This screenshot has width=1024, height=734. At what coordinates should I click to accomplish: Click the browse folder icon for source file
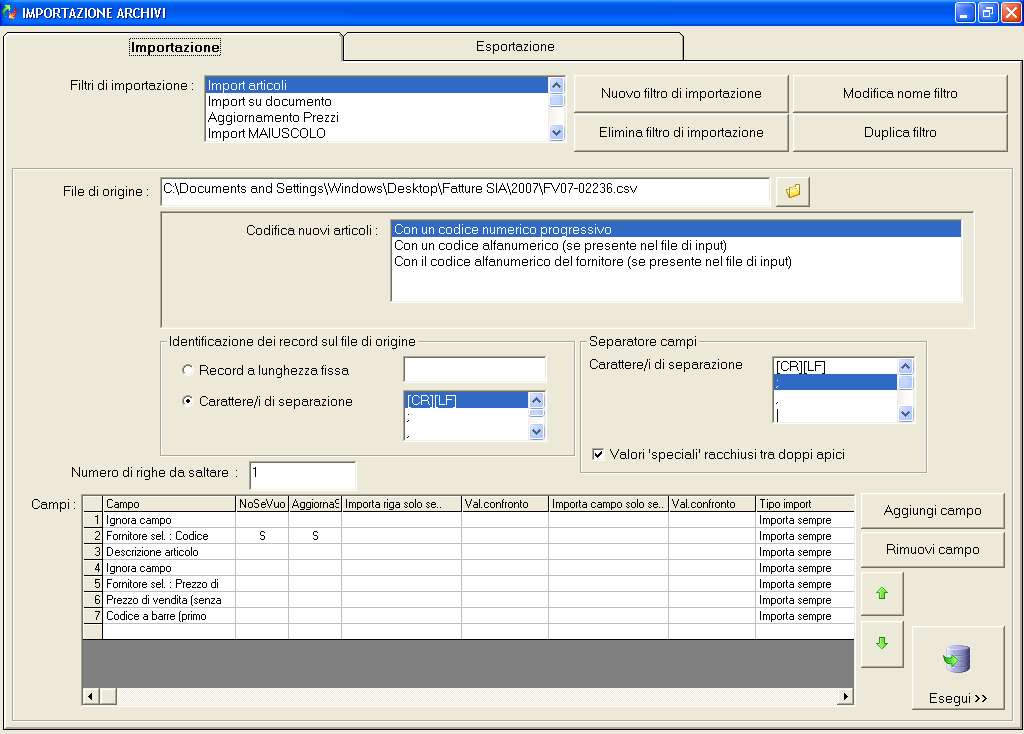point(792,191)
